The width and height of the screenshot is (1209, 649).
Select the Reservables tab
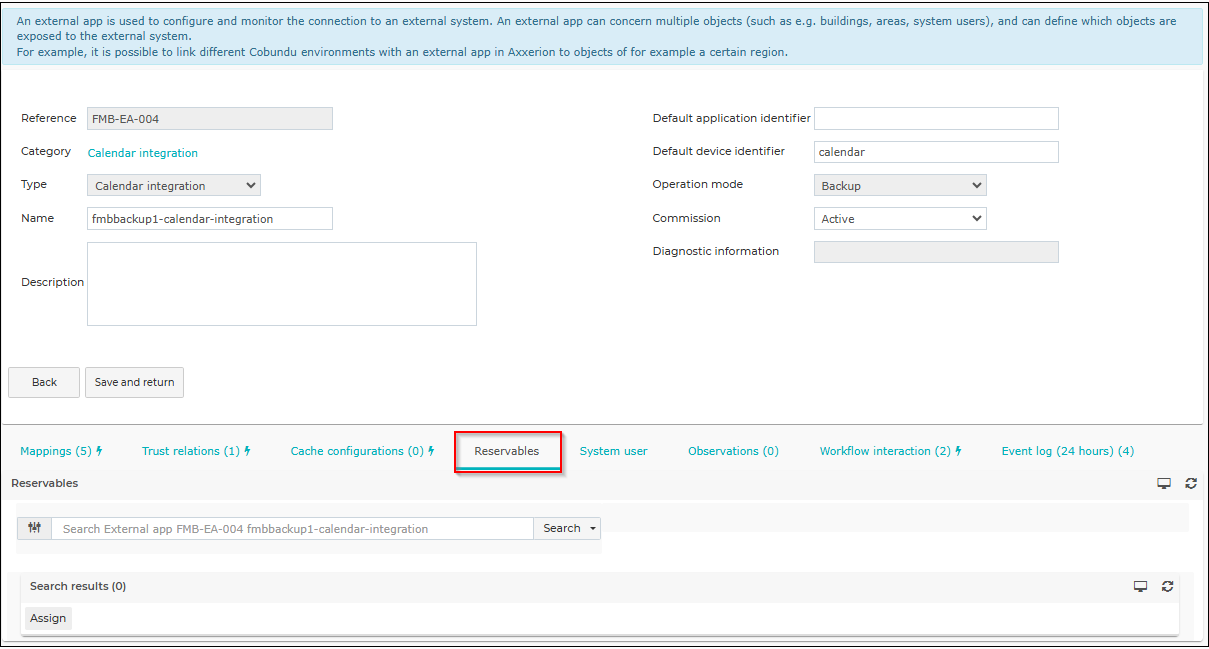click(507, 451)
